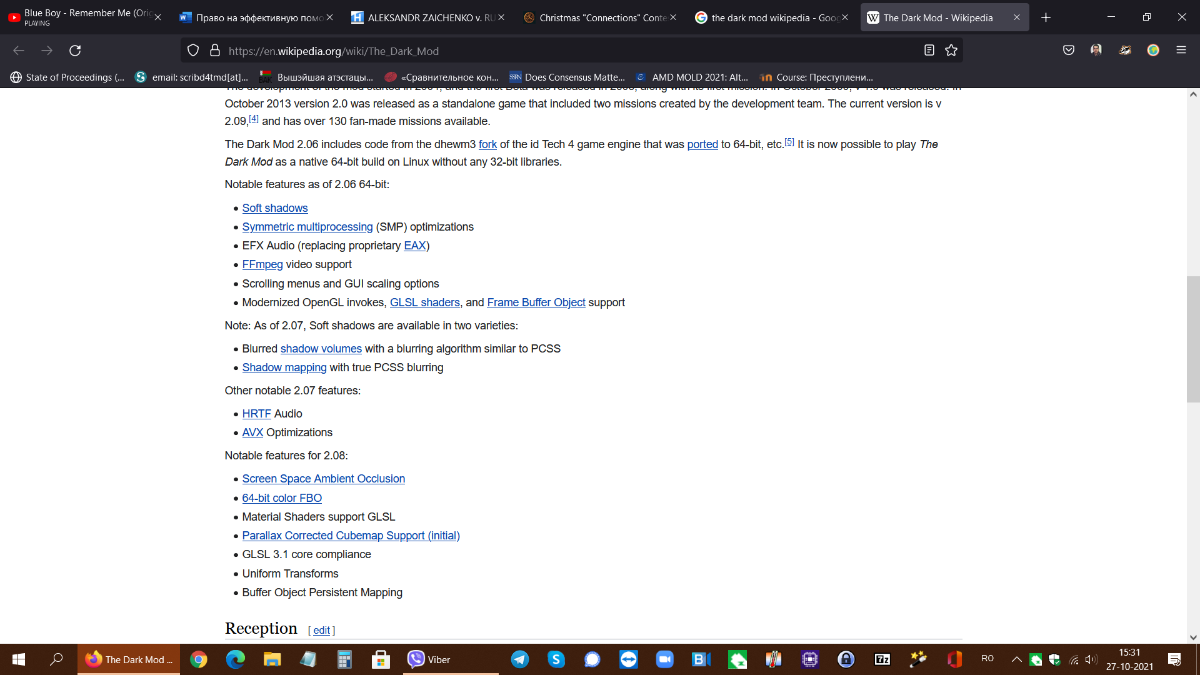Switch to Christmas Connections tab
This screenshot has width=1200, height=675.
coord(600,17)
